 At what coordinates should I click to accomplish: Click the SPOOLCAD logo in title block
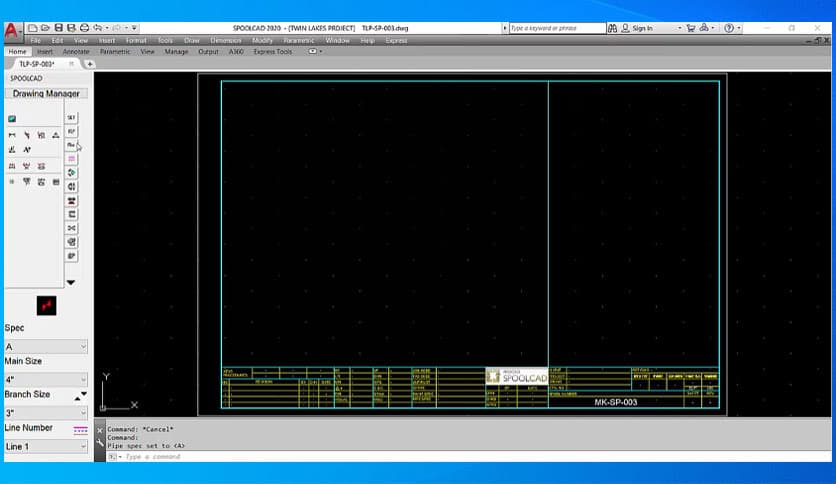[x=517, y=376]
